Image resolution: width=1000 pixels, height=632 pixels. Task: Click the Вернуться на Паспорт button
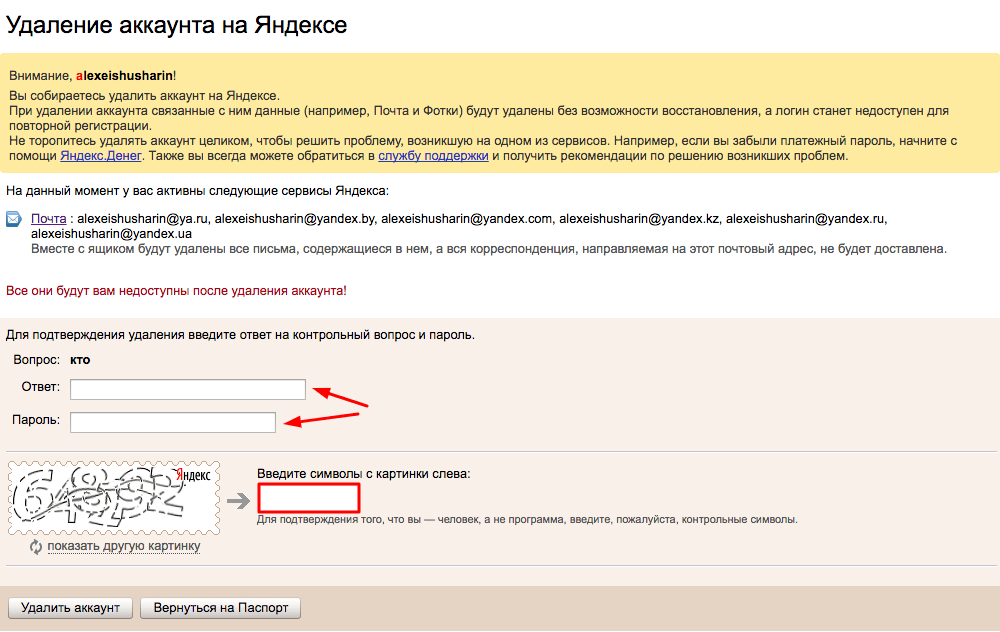coord(221,608)
